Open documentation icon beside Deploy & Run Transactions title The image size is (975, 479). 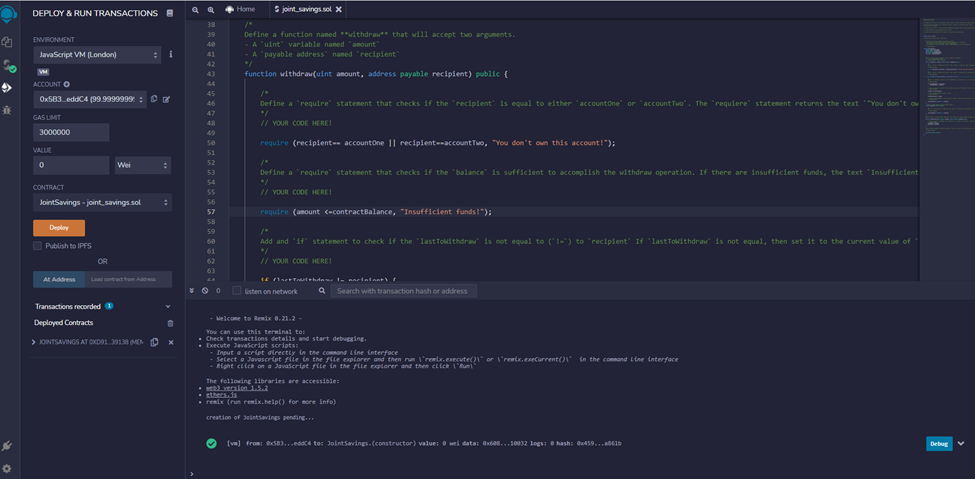tap(170, 13)
